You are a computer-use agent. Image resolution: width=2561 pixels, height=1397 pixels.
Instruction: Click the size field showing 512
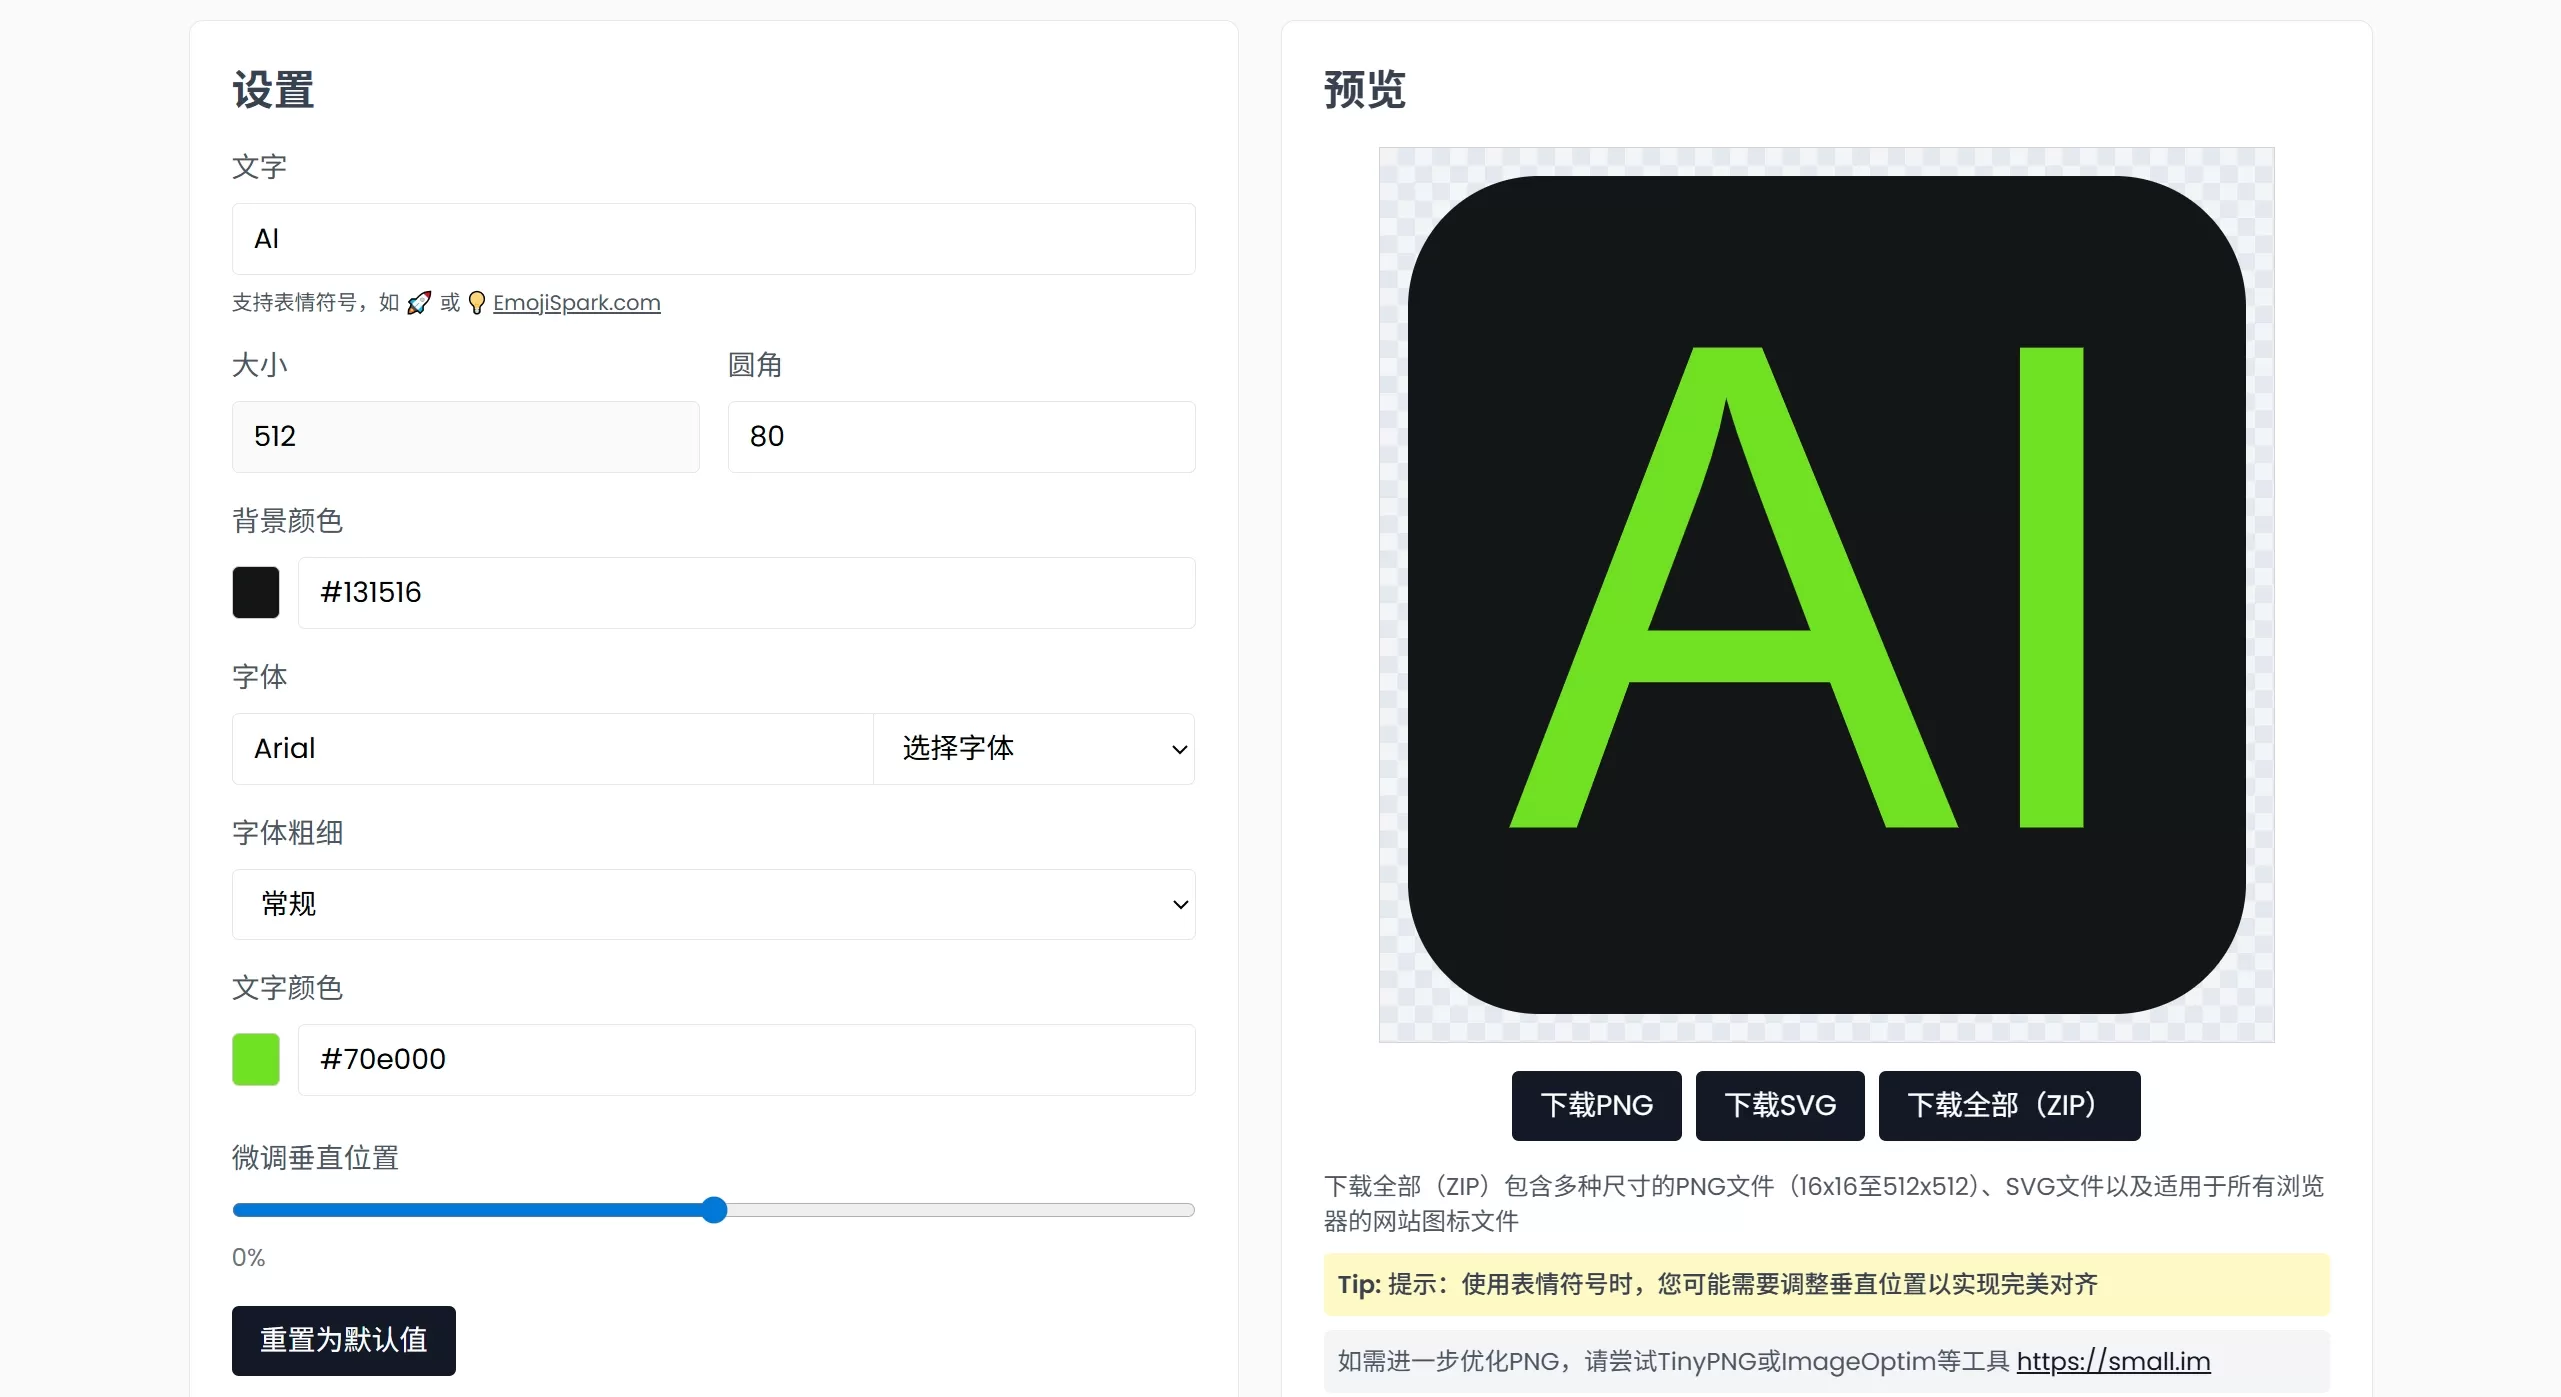(465, 436)
